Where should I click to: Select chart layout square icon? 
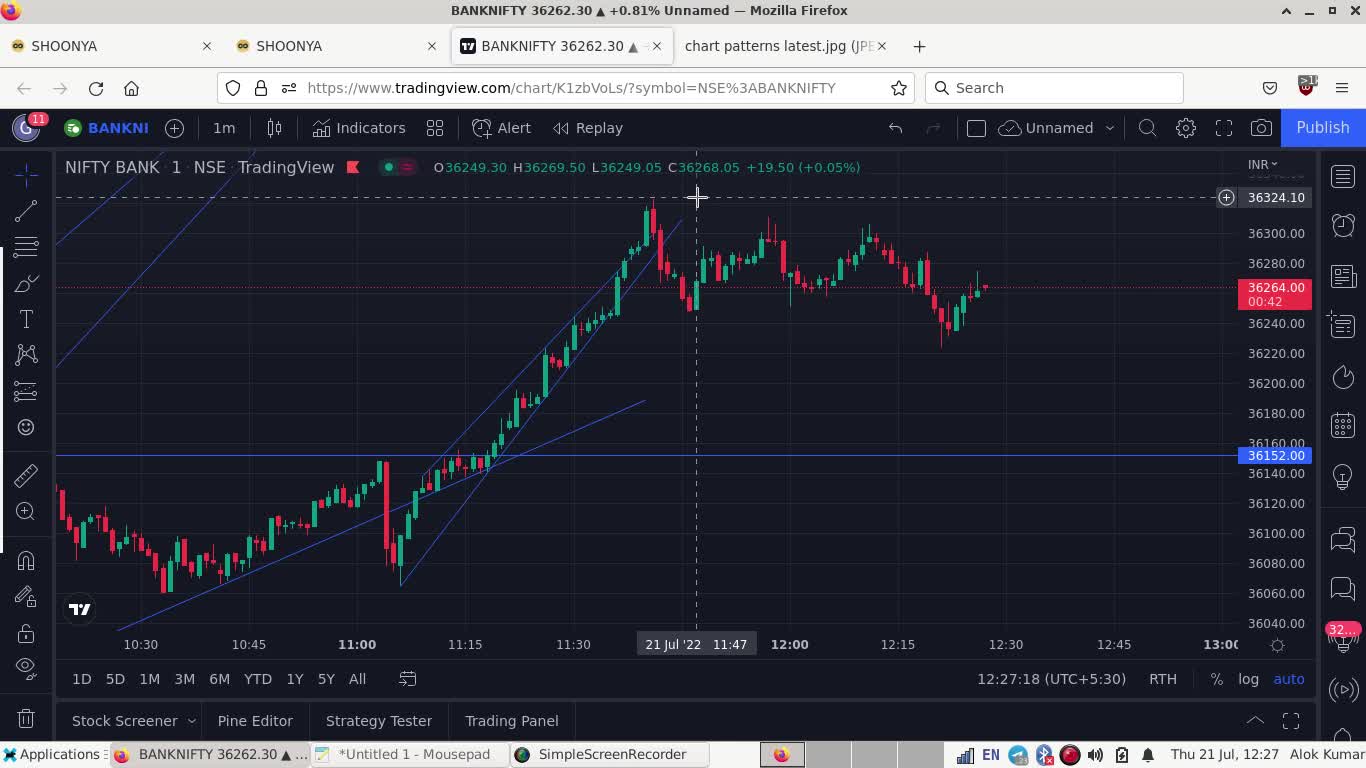tap(976, 128)
